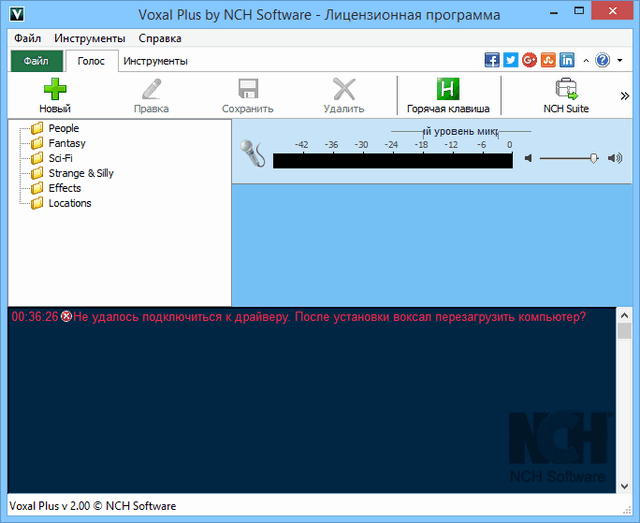Open the LinkedIn share icon
Screen dimensions: 640x523
click(x=567, y=60)
